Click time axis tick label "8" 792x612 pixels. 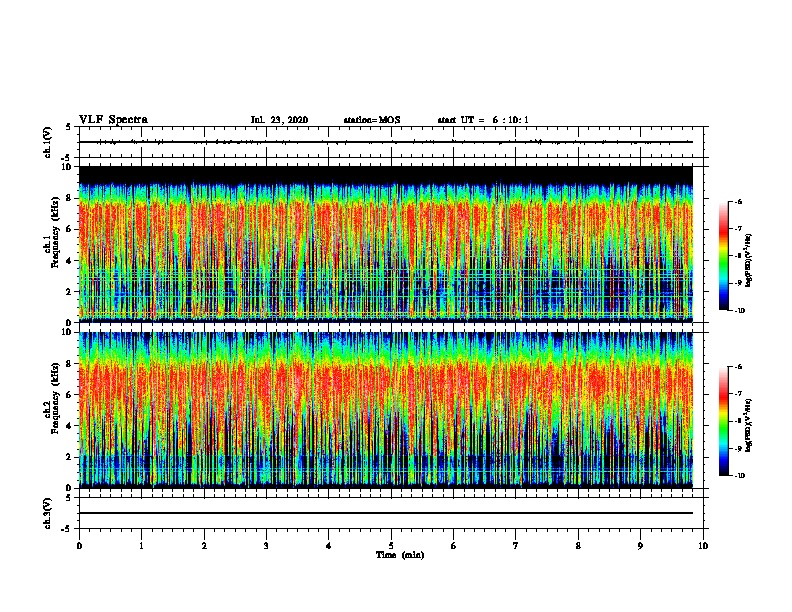click(x=578, y=546)
